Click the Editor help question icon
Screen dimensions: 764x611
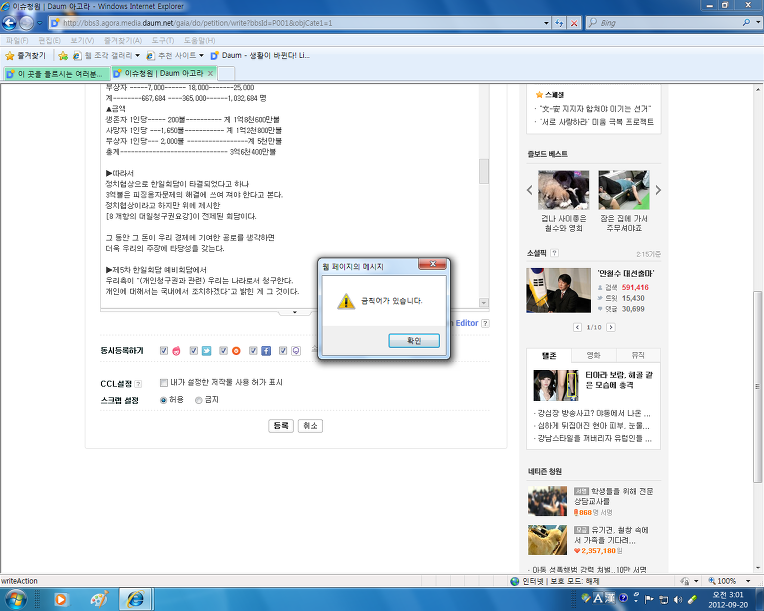[x=485, y=323]
